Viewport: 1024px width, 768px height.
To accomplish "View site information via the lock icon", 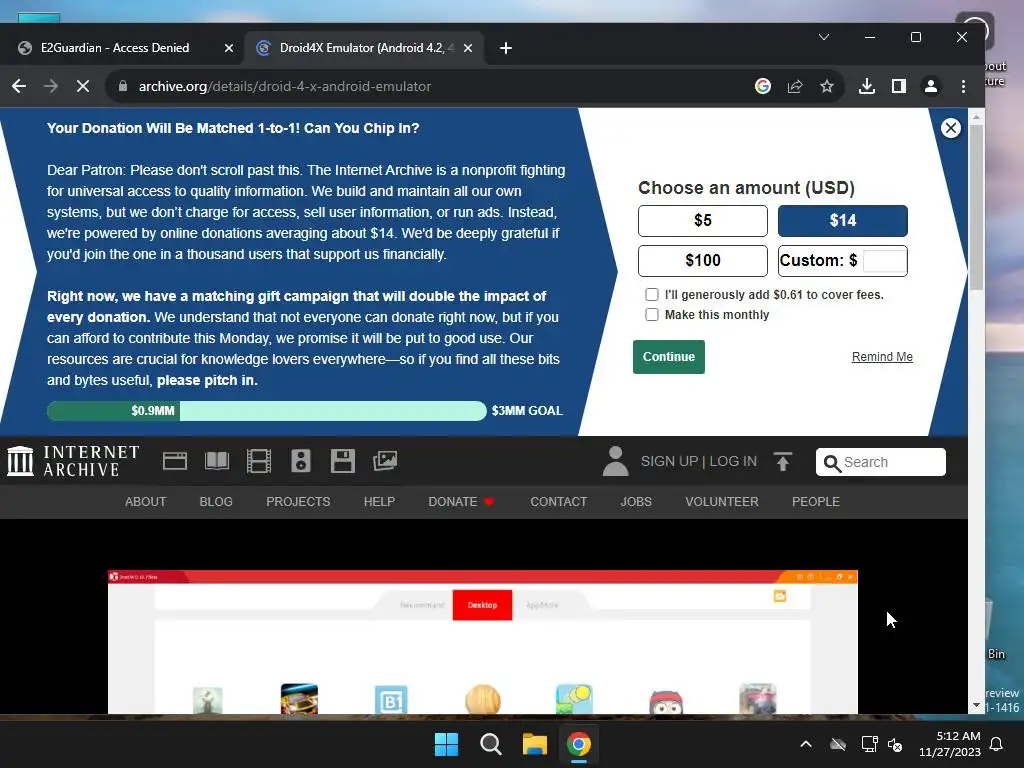I will click(123, 86).
